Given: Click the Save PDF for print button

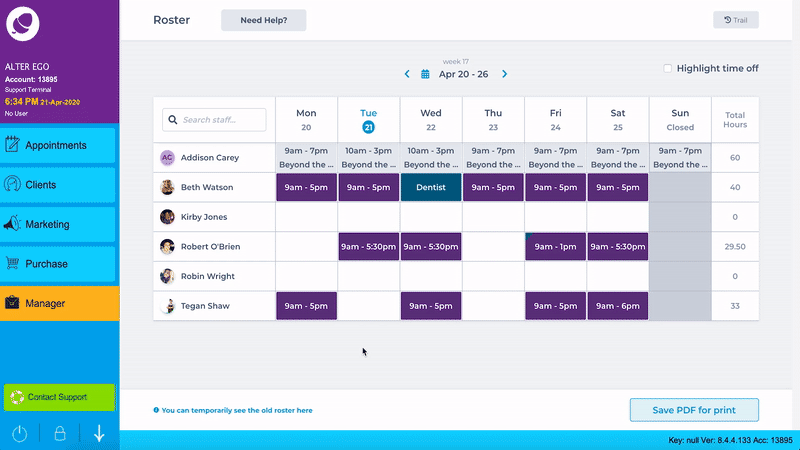Looking at the screenshot, I should (694, 409).
